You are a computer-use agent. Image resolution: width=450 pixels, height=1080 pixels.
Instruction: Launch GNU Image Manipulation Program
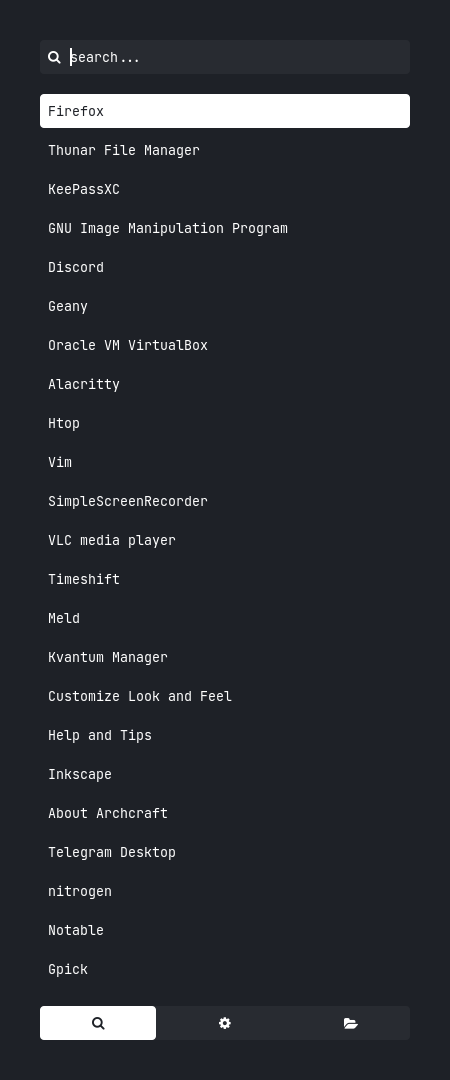[225, 228]
